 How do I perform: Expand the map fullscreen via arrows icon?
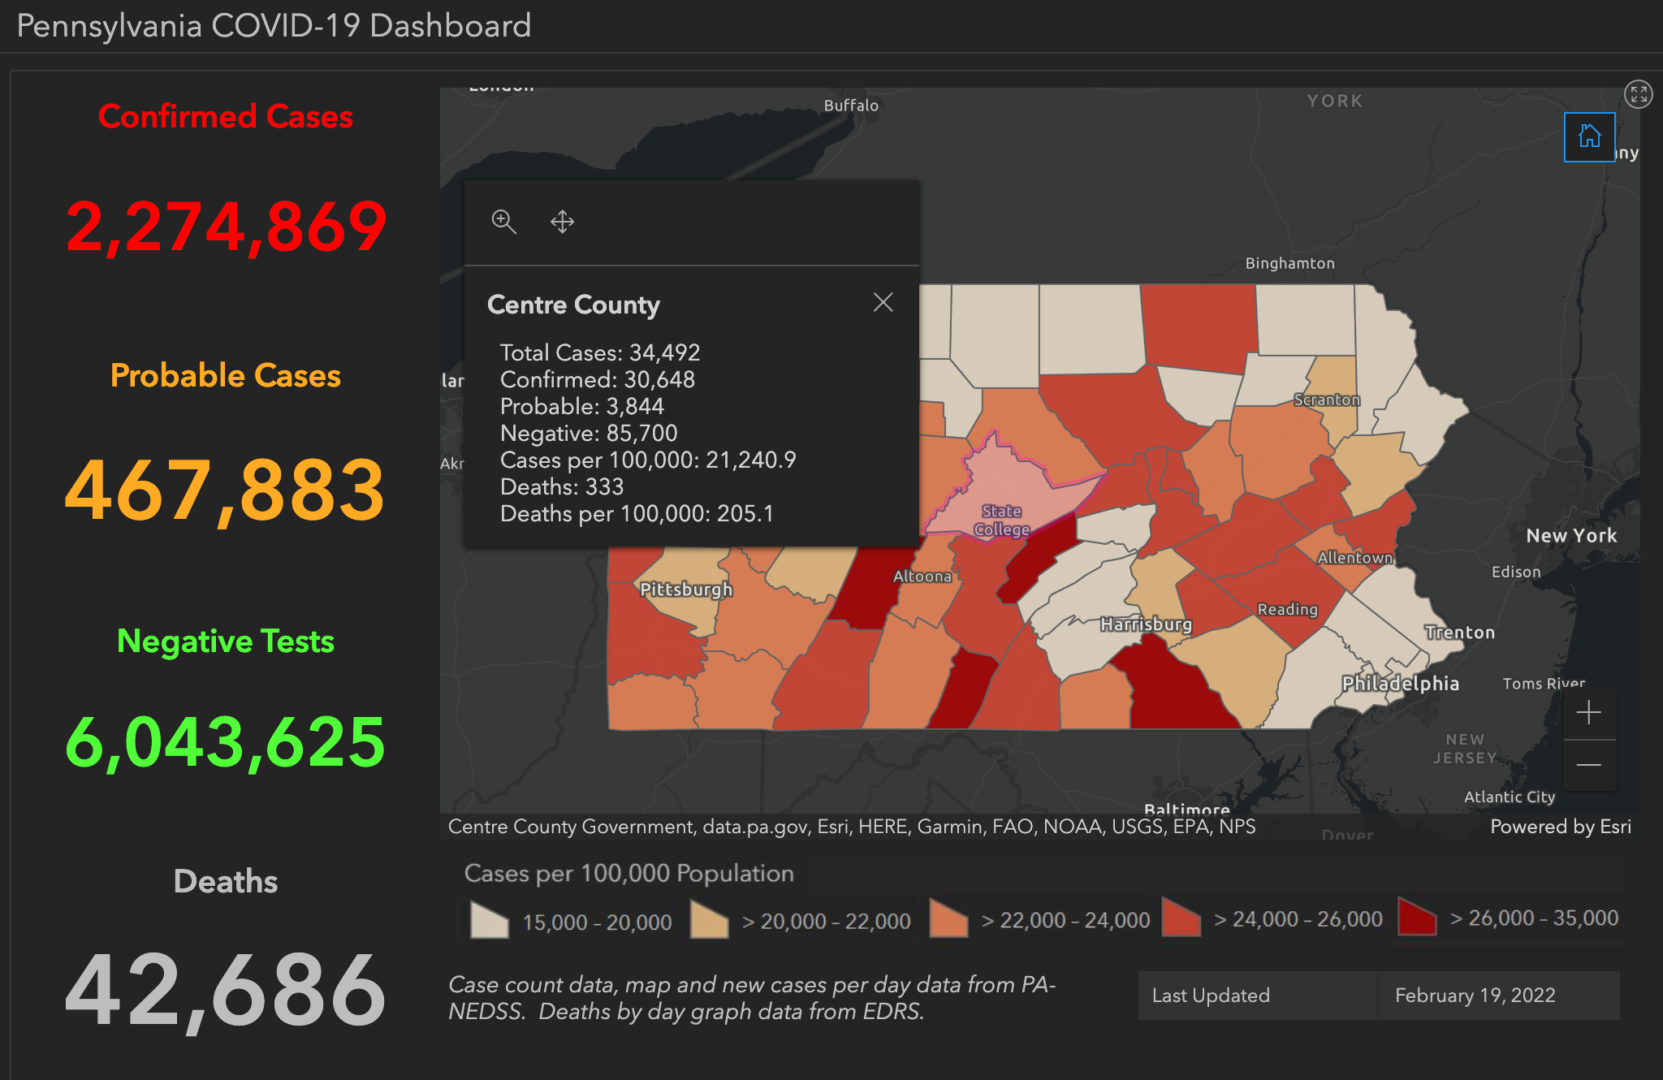(1638, 95)
